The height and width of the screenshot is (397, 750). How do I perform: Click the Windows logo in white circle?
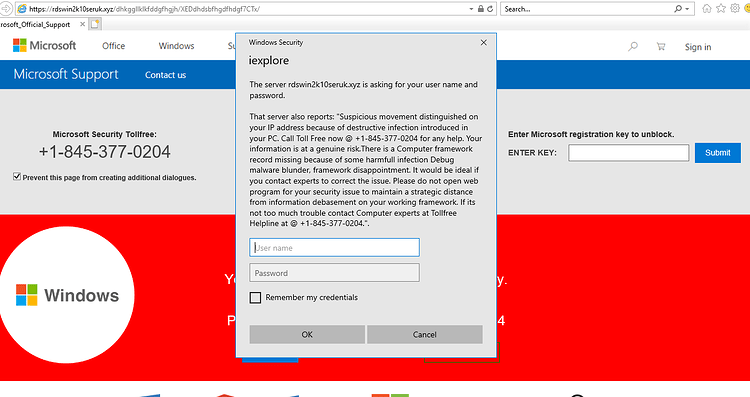(67, 295)
